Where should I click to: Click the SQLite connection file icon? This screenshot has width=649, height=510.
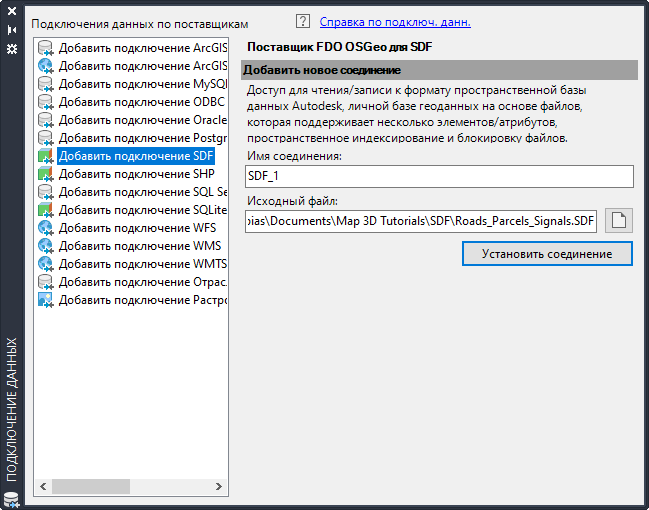46,210
